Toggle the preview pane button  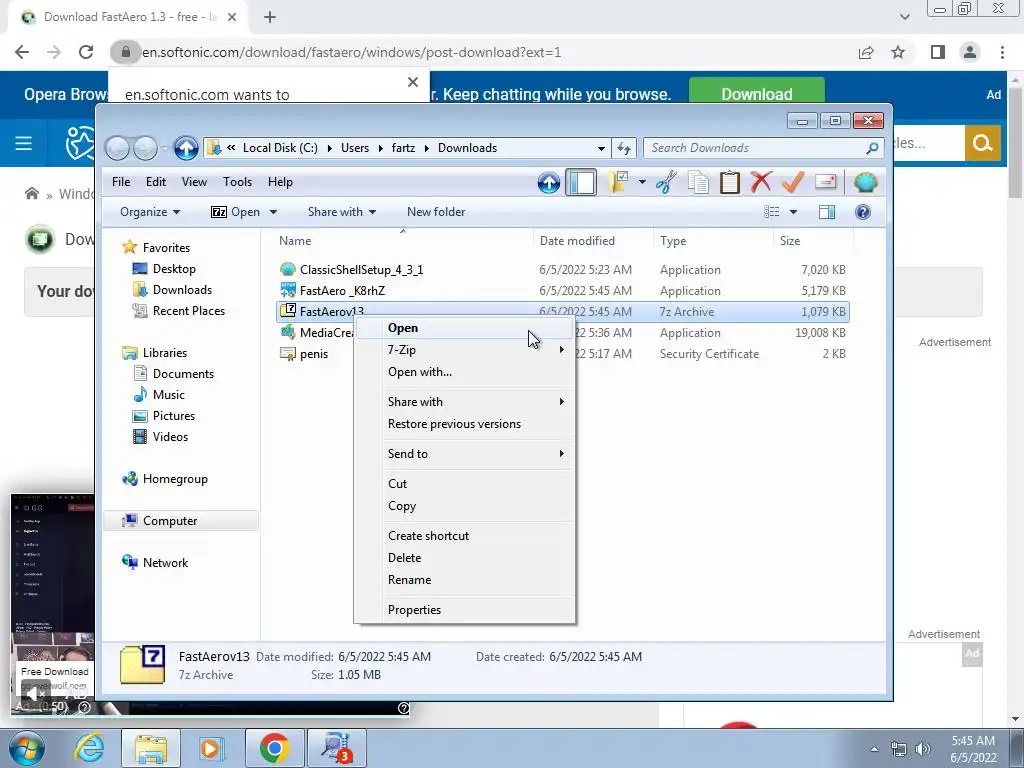(827, 212)
